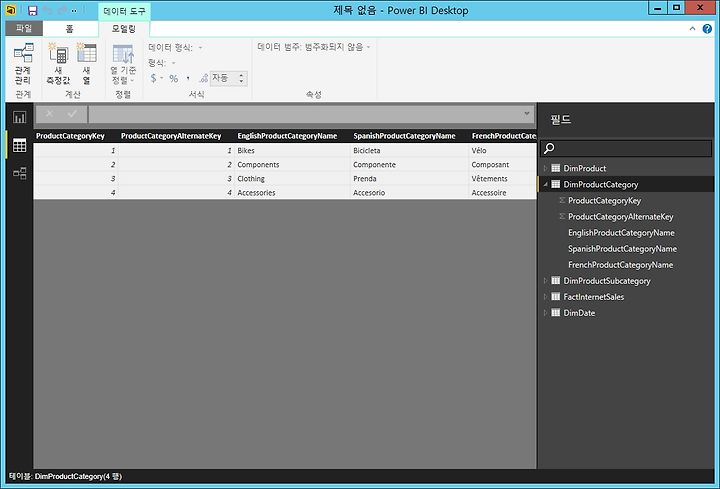Switch to Data view grid icon
Screen dimensions: 720x489
19,146
